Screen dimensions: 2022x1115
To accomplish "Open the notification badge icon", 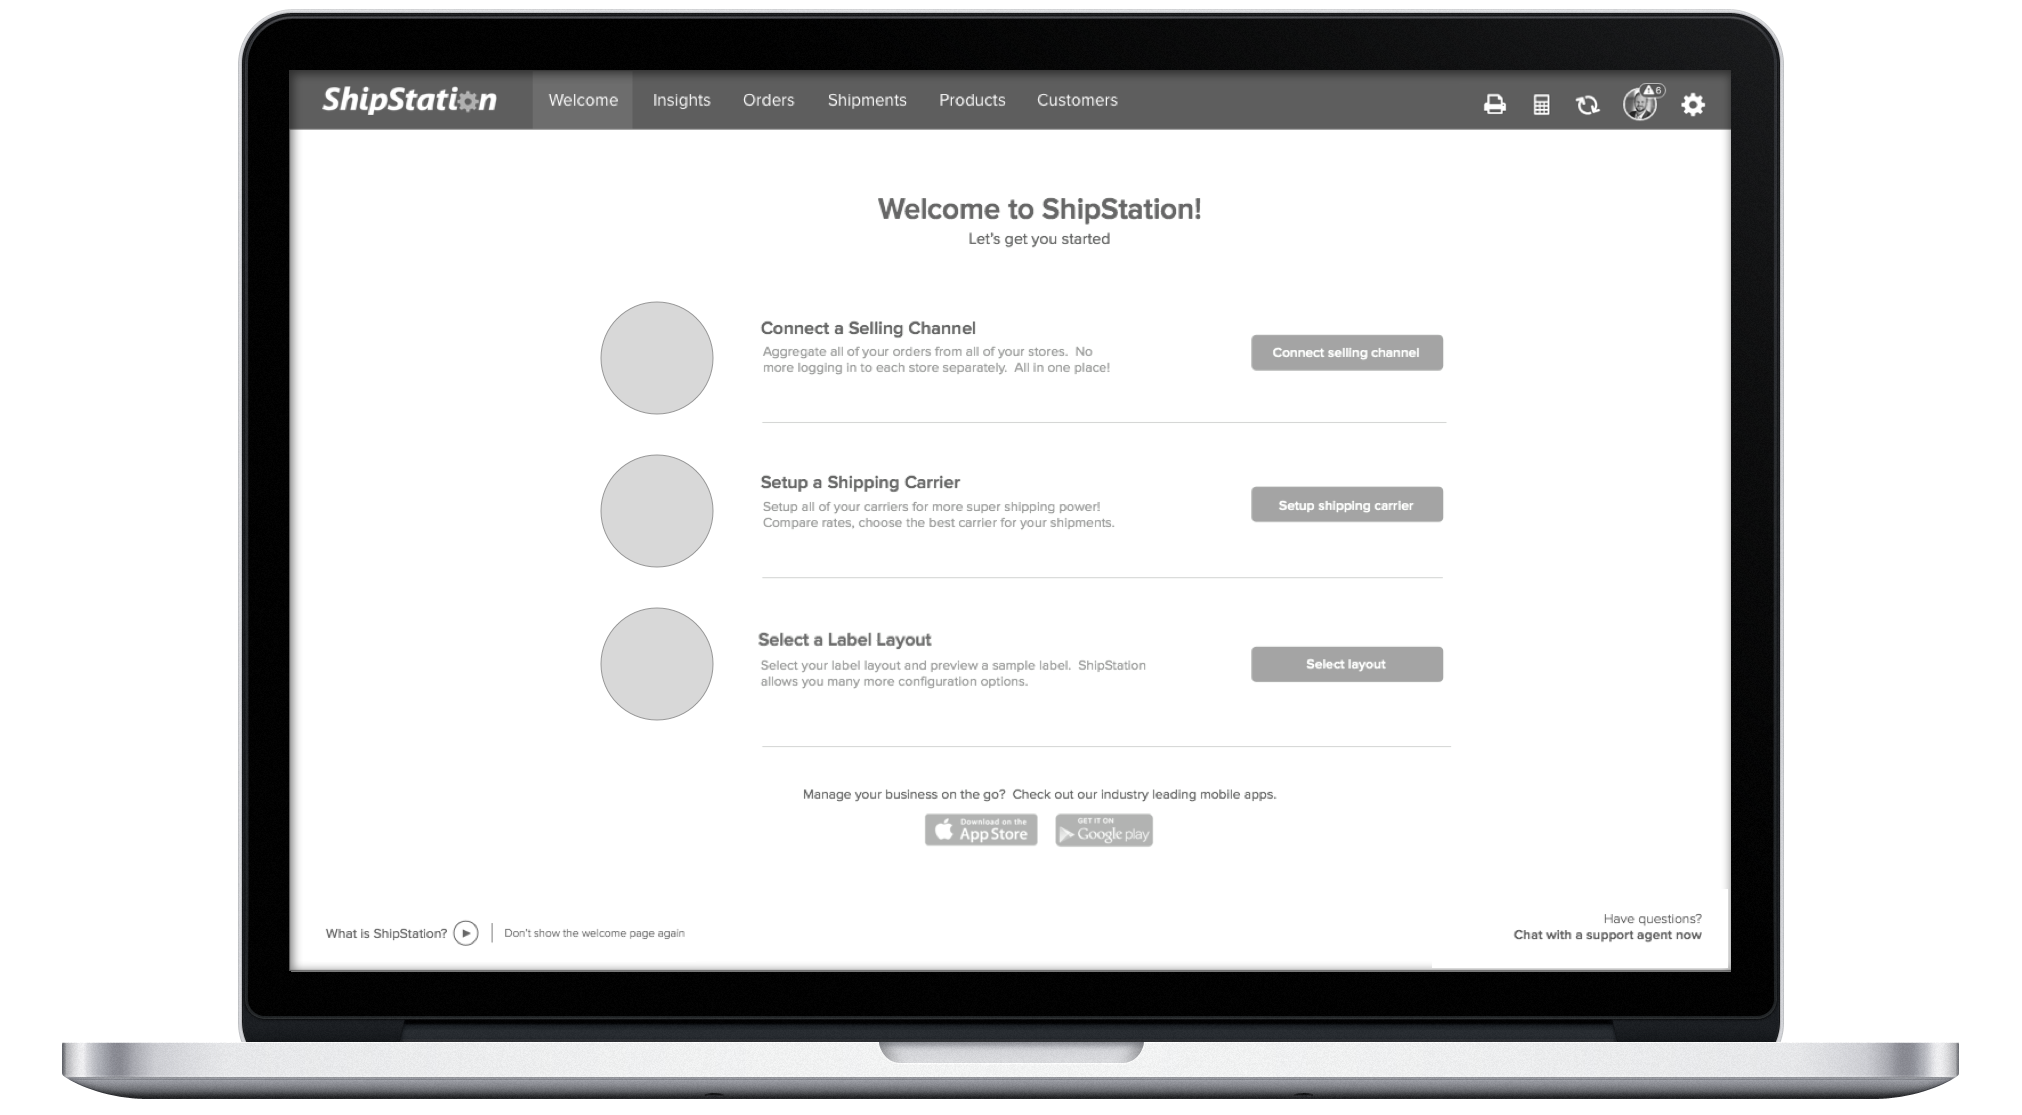I will pos(1647,93).
